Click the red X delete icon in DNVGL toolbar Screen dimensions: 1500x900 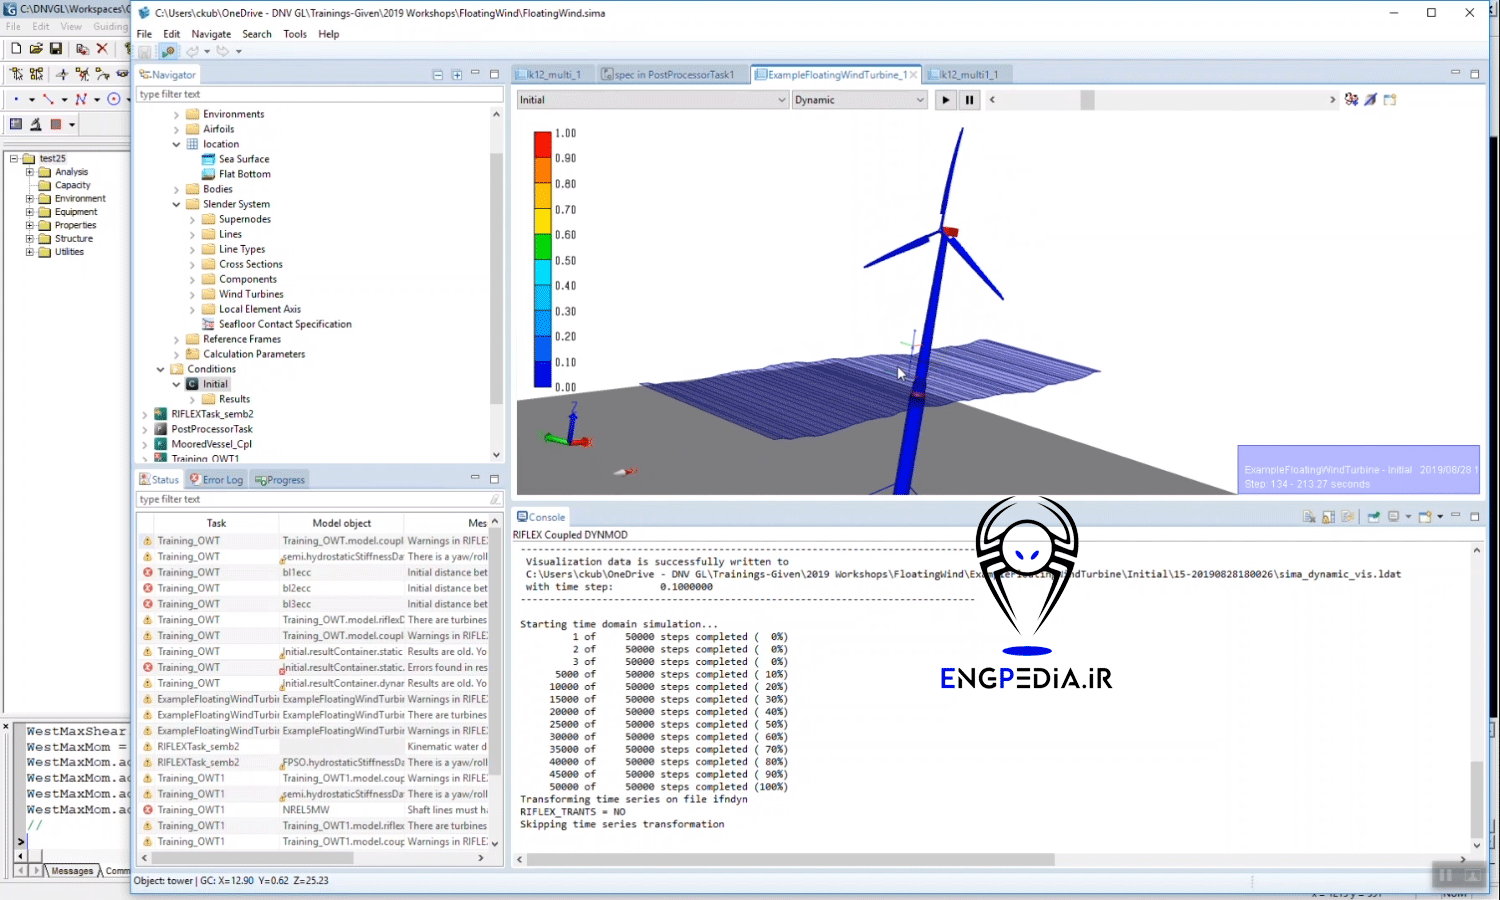tap(102, 48)
